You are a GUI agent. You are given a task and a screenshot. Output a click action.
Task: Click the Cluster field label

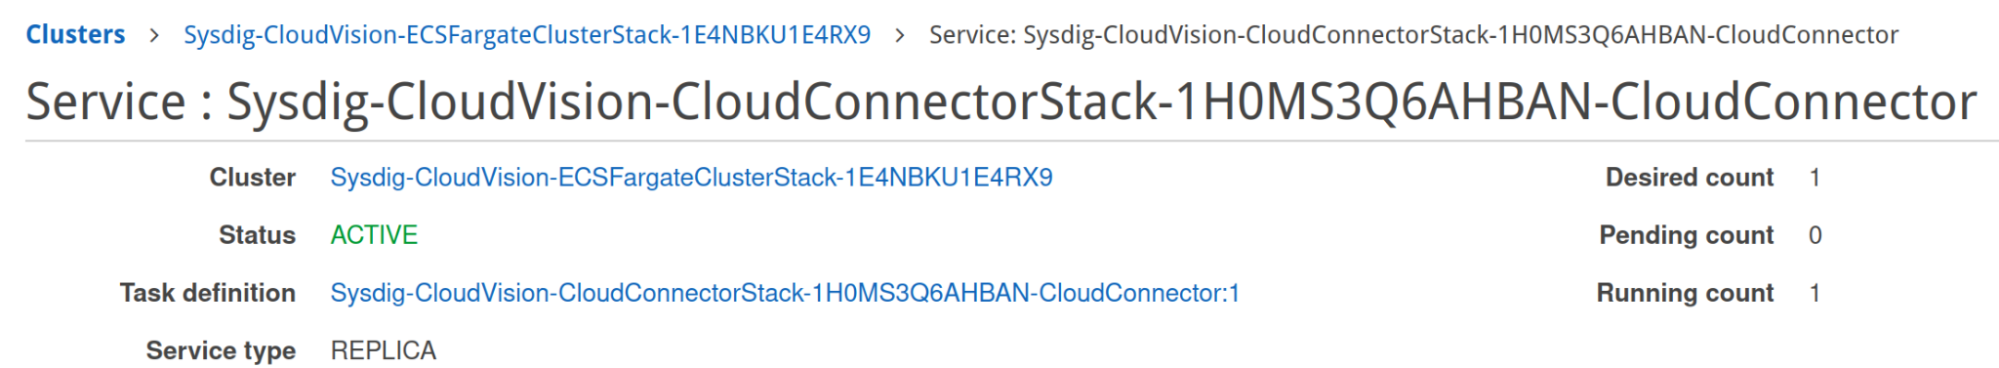coord(252,178)
